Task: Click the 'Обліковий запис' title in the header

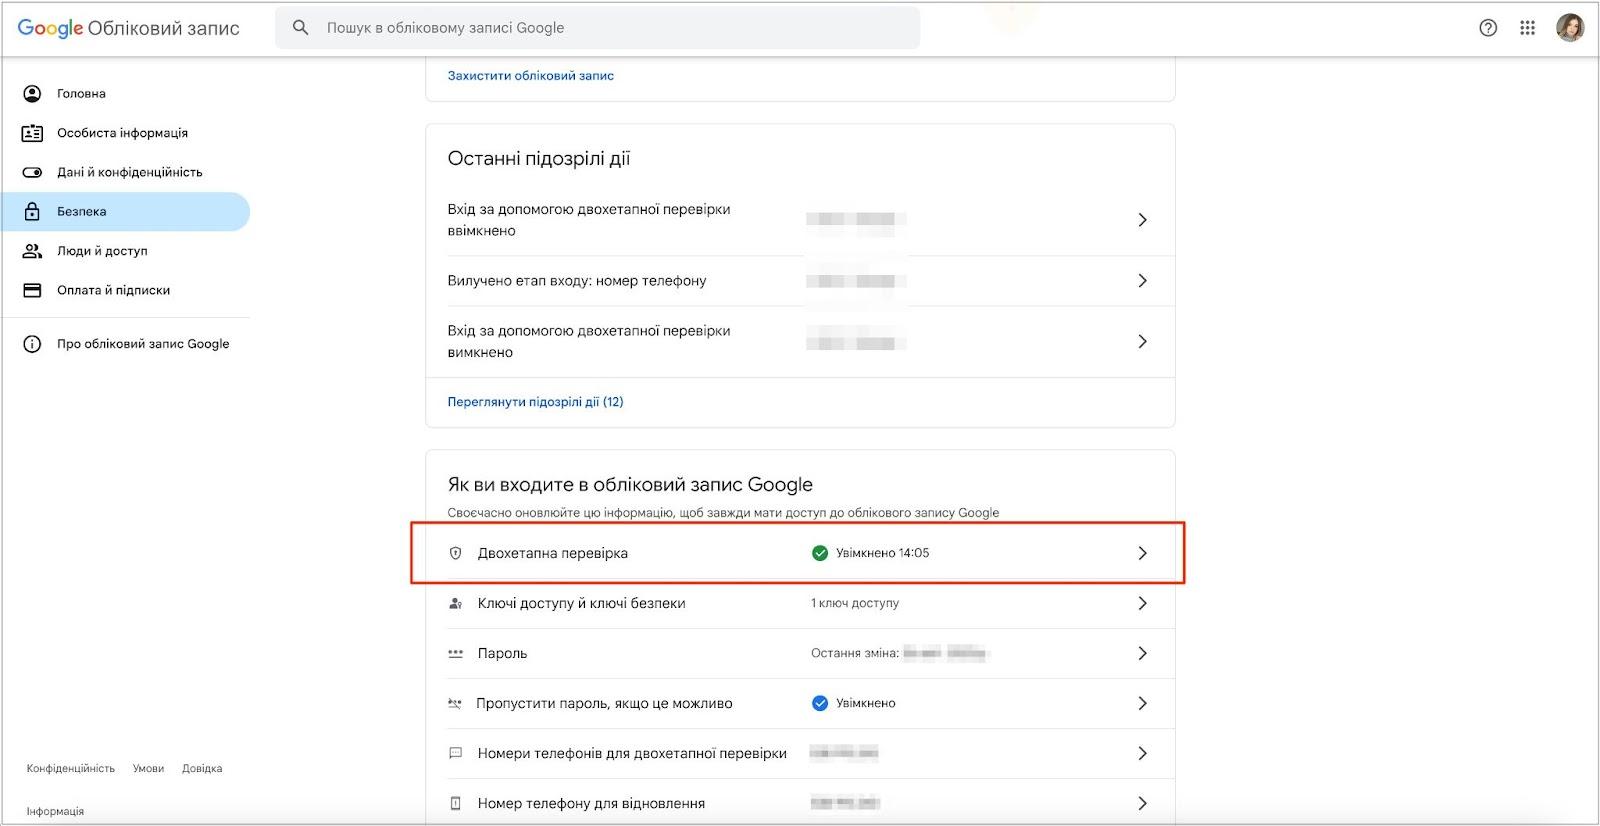Action: coord(164,28)
